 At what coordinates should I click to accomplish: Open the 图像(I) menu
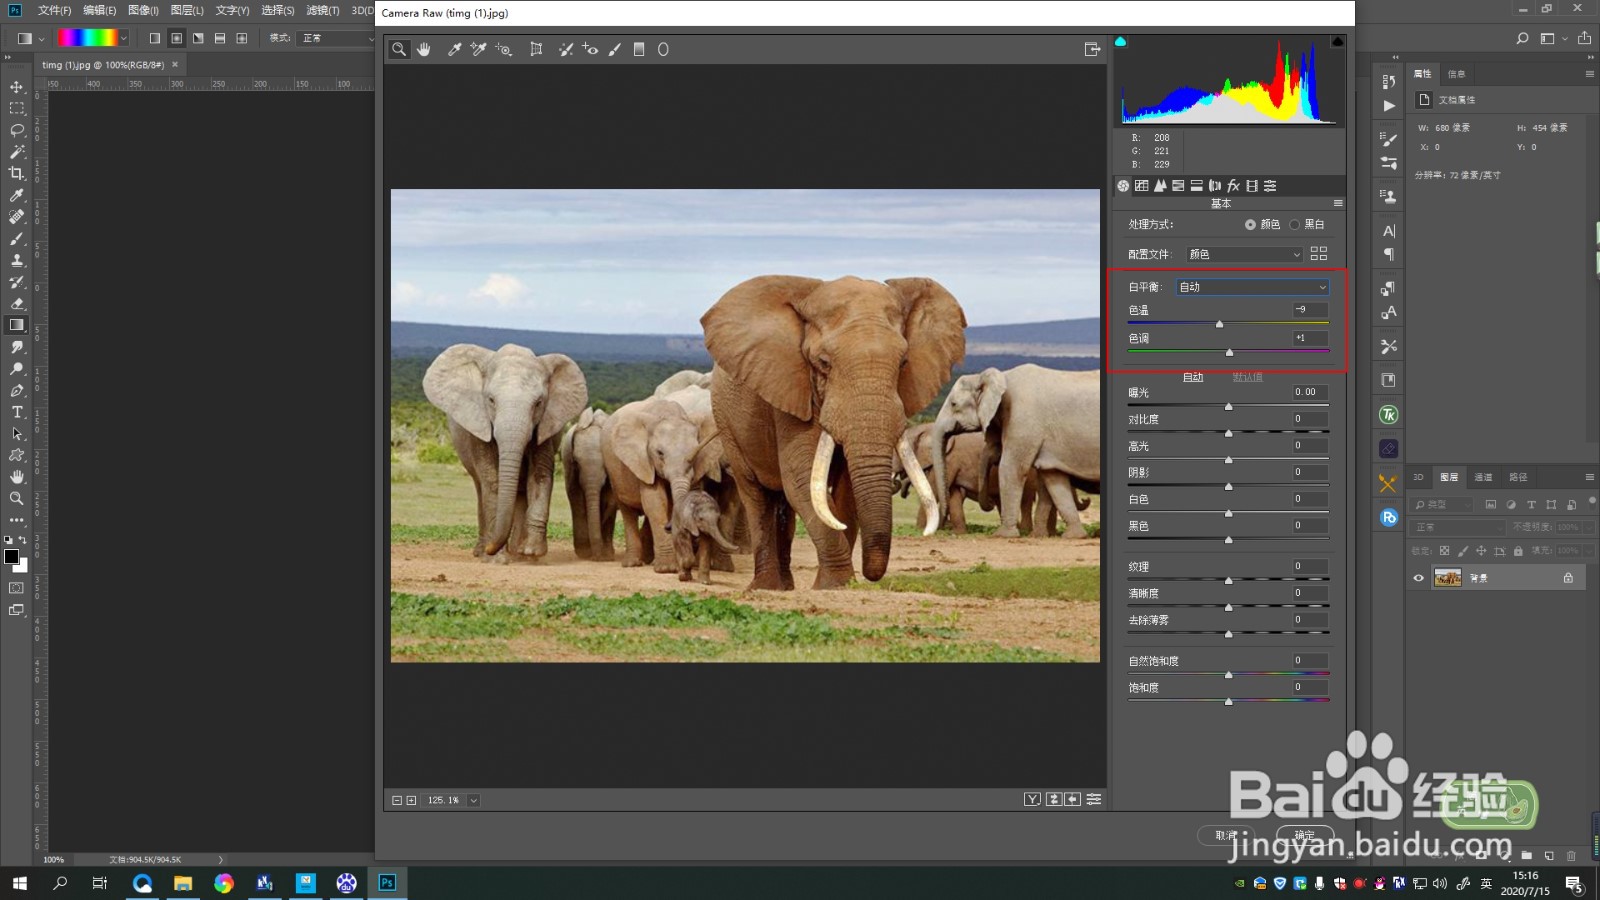tap(143, 10)
